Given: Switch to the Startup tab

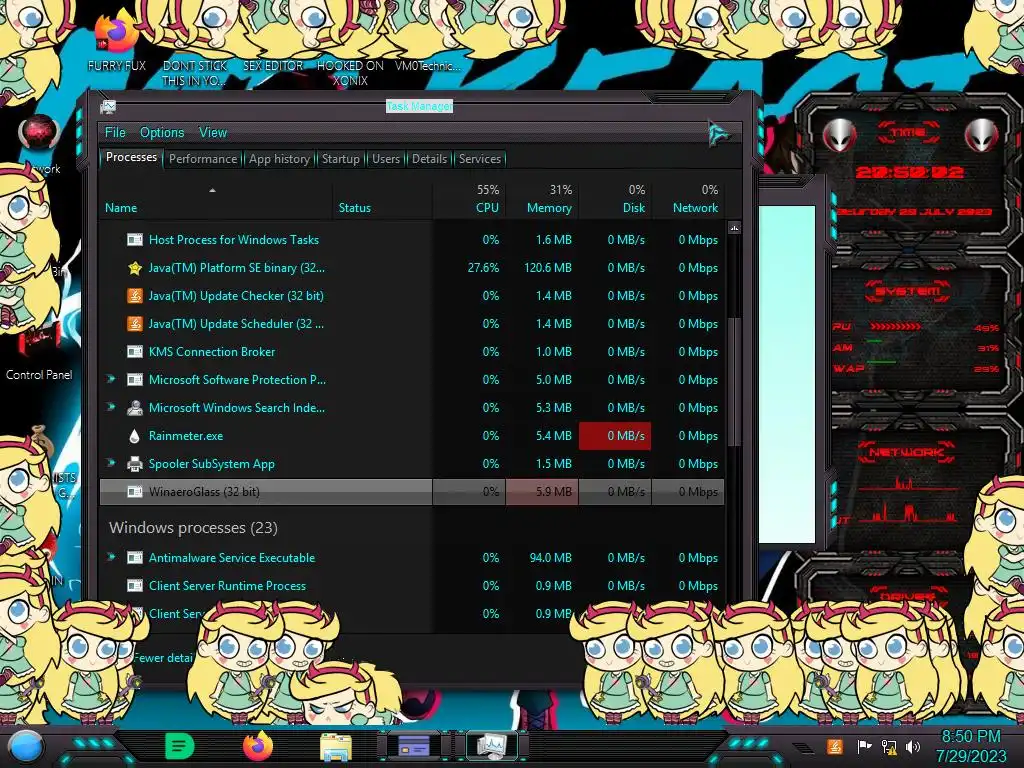Looking at the screenshot, I should 340,159.
